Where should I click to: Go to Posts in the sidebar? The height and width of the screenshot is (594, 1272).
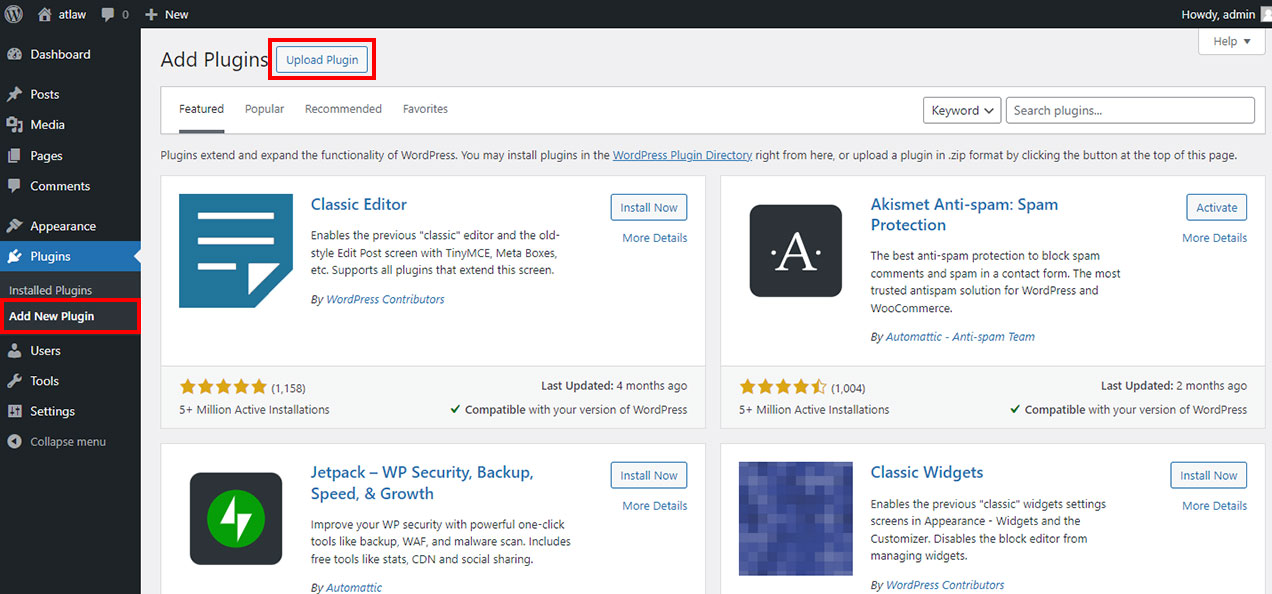(x=44, y=94)
